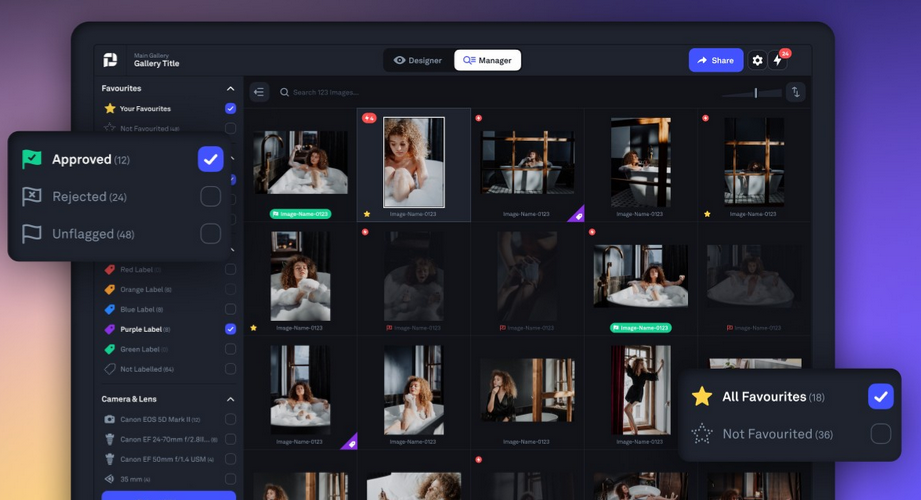
Task: Open settings with the gear icon
Action: (757, 60)
